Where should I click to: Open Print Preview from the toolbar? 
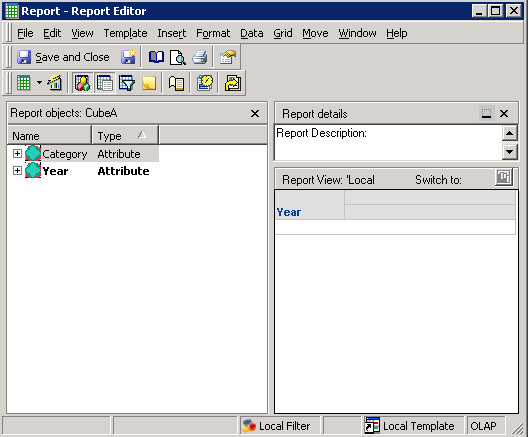click(x=178, y=57)
